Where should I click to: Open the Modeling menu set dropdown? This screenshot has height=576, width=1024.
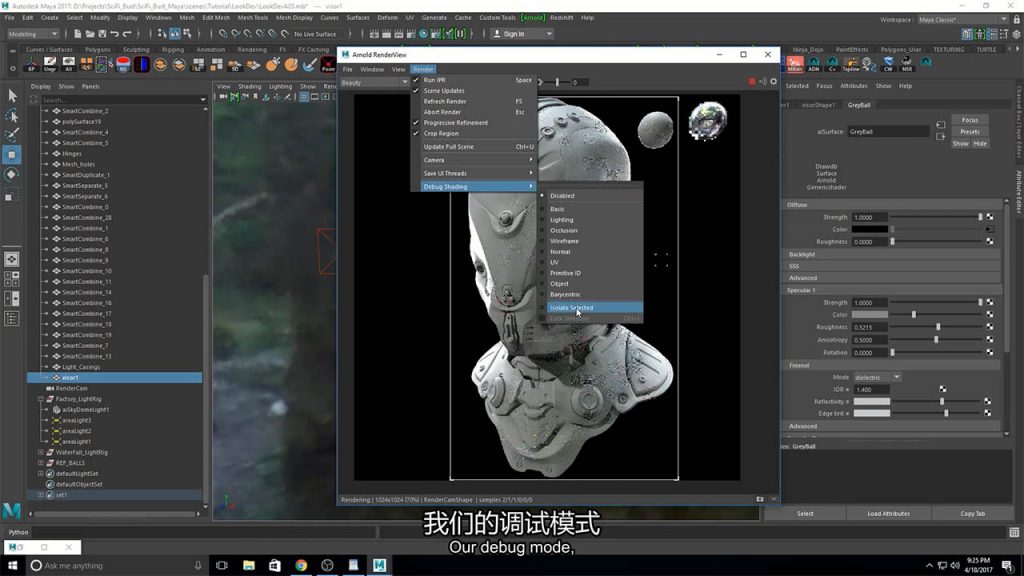(33, 34)
